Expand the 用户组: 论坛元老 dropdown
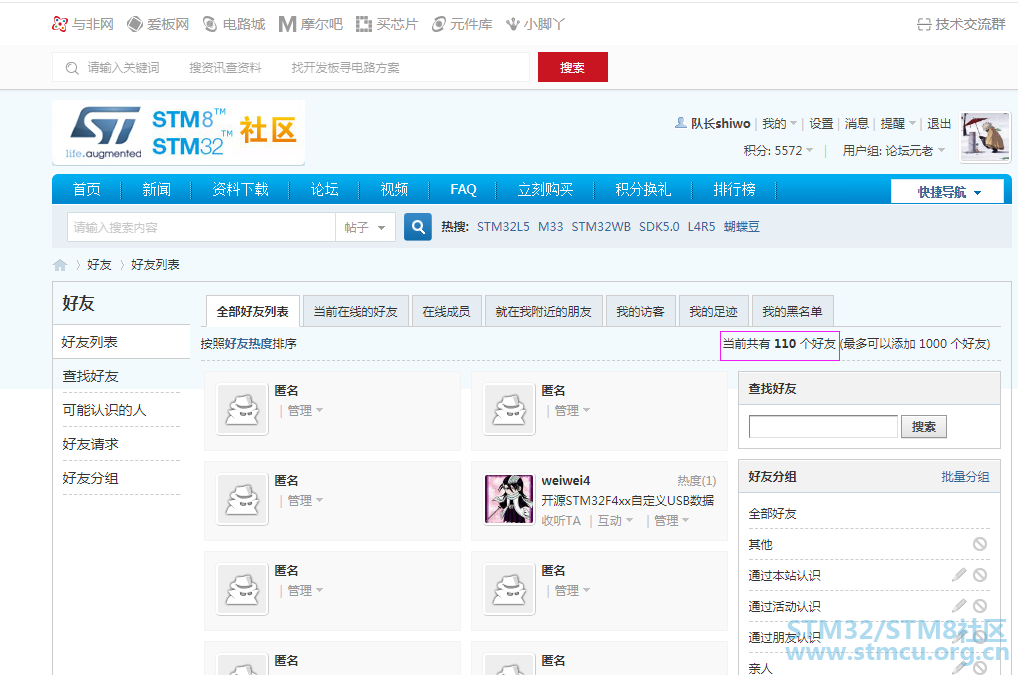The width and height of the screenshot is (1018, 675). point(893,151)
